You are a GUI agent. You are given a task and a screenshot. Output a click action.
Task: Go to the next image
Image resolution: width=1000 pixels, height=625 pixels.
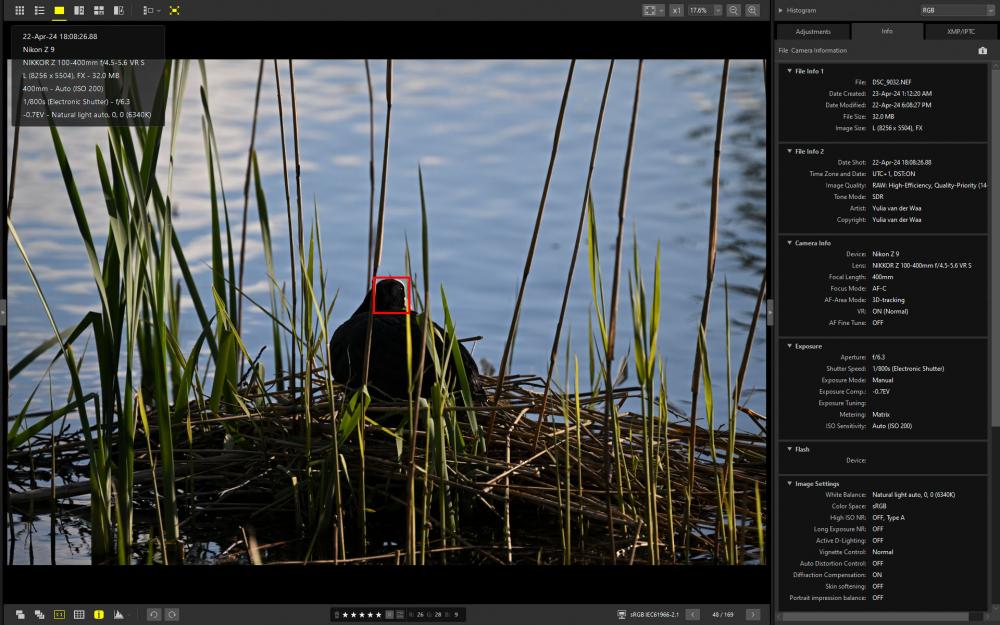(753, 614)
